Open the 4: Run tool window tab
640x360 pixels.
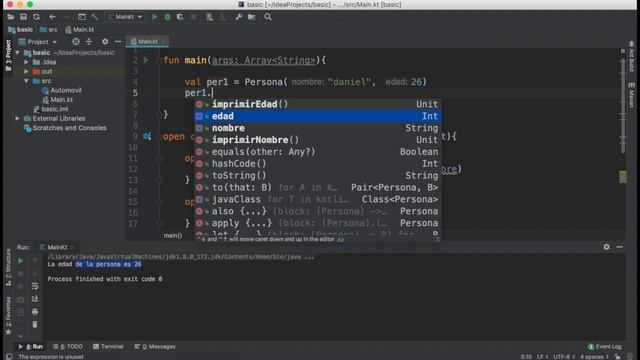click(x=31, y=347)
